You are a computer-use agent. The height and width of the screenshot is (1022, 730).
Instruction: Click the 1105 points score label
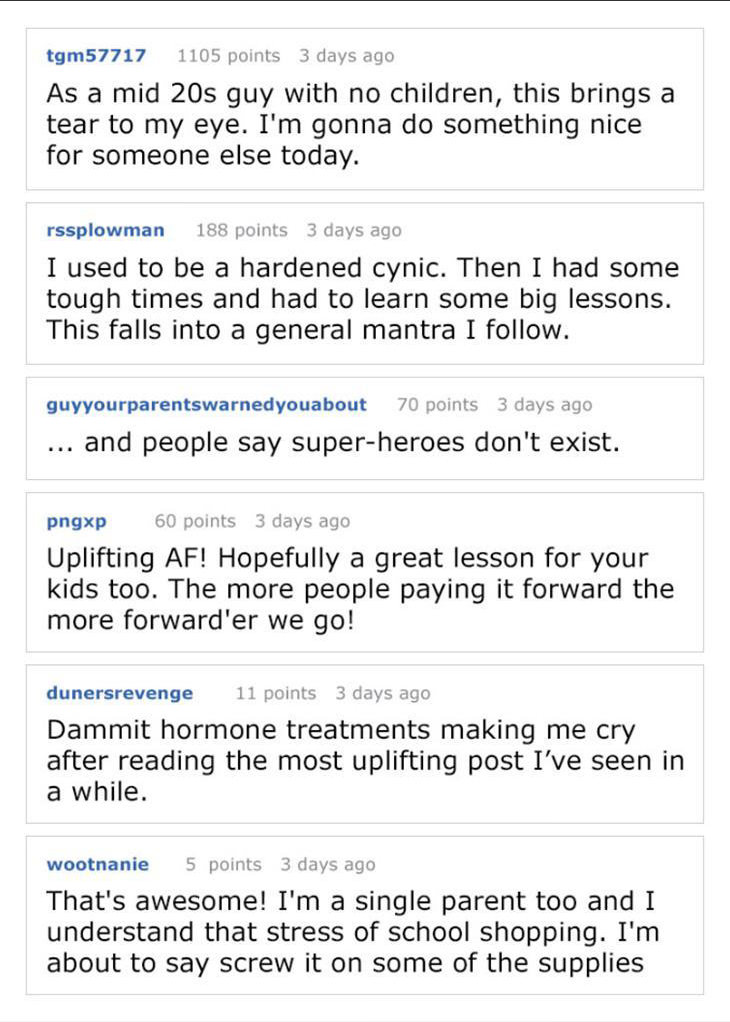pyautogui.click(x=229, y=55)
